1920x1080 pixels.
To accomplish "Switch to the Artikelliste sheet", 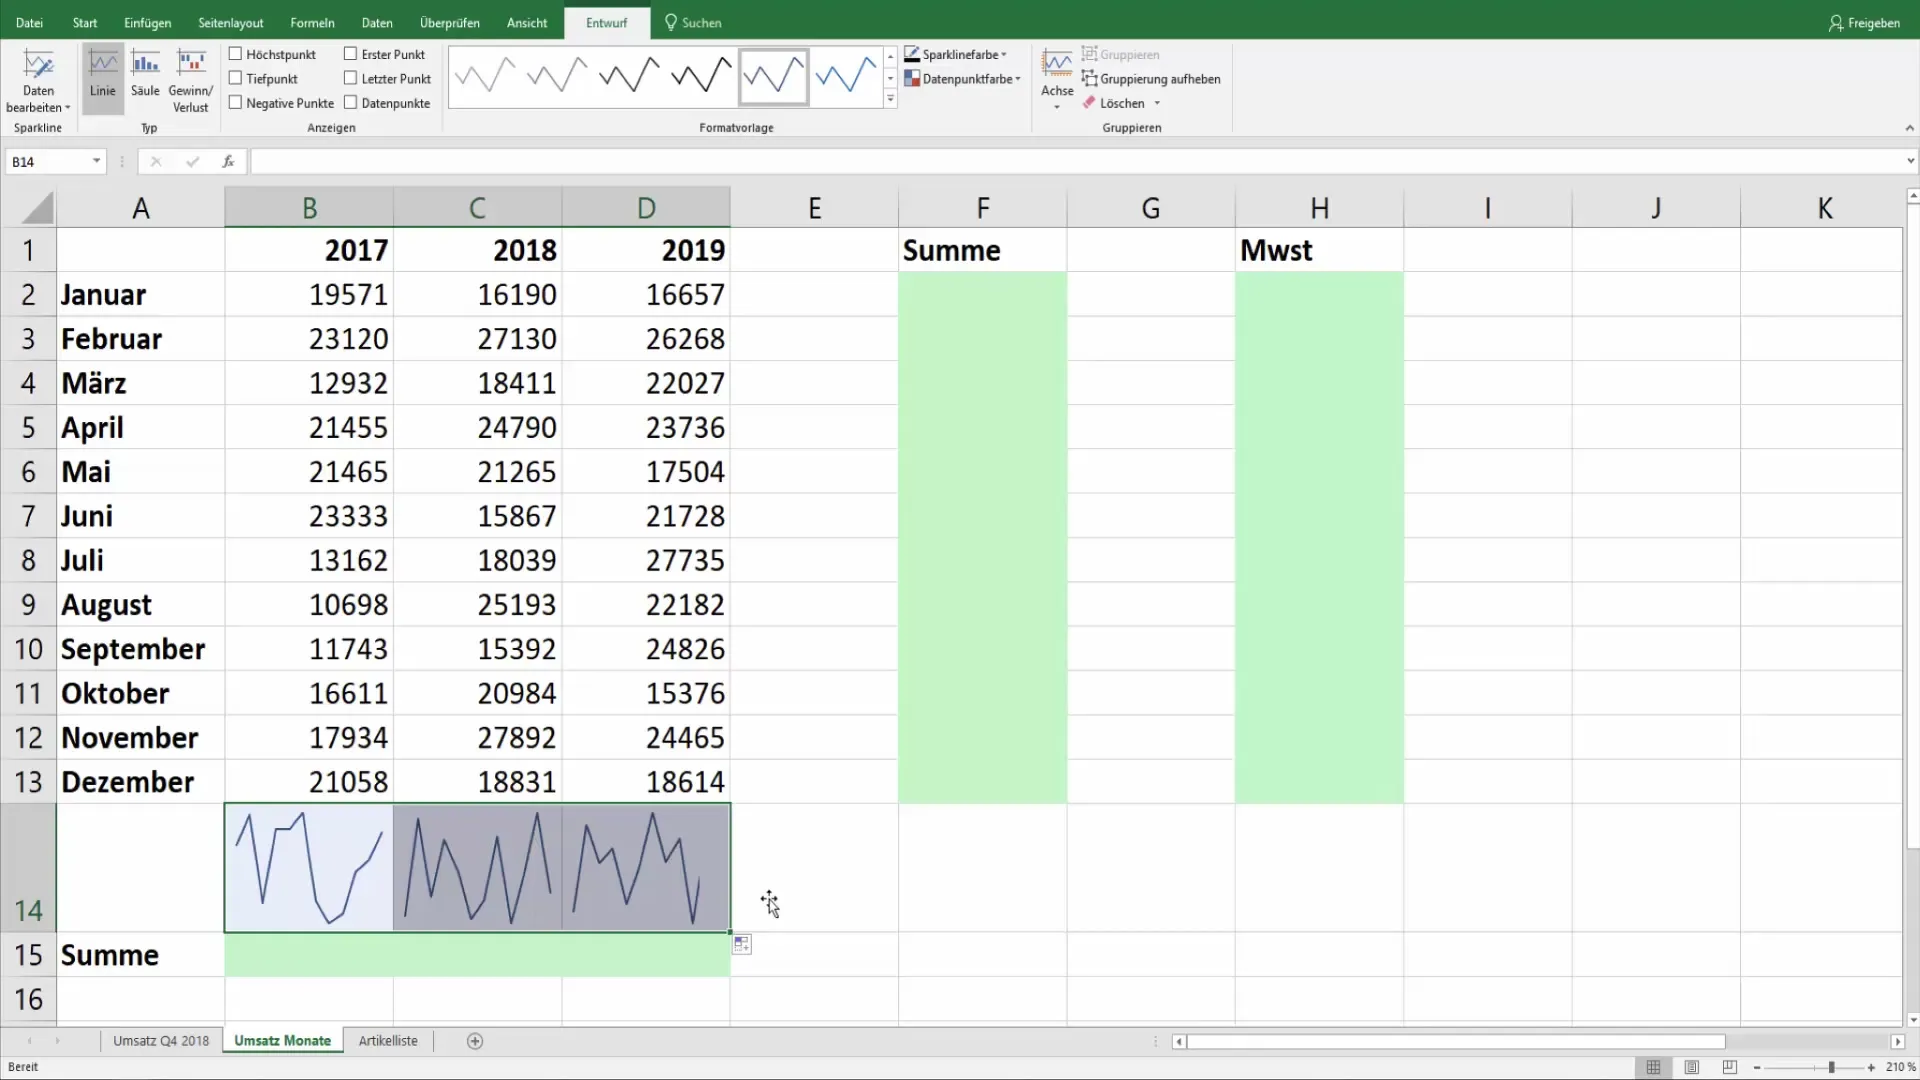I will (x=388, y=1041).
